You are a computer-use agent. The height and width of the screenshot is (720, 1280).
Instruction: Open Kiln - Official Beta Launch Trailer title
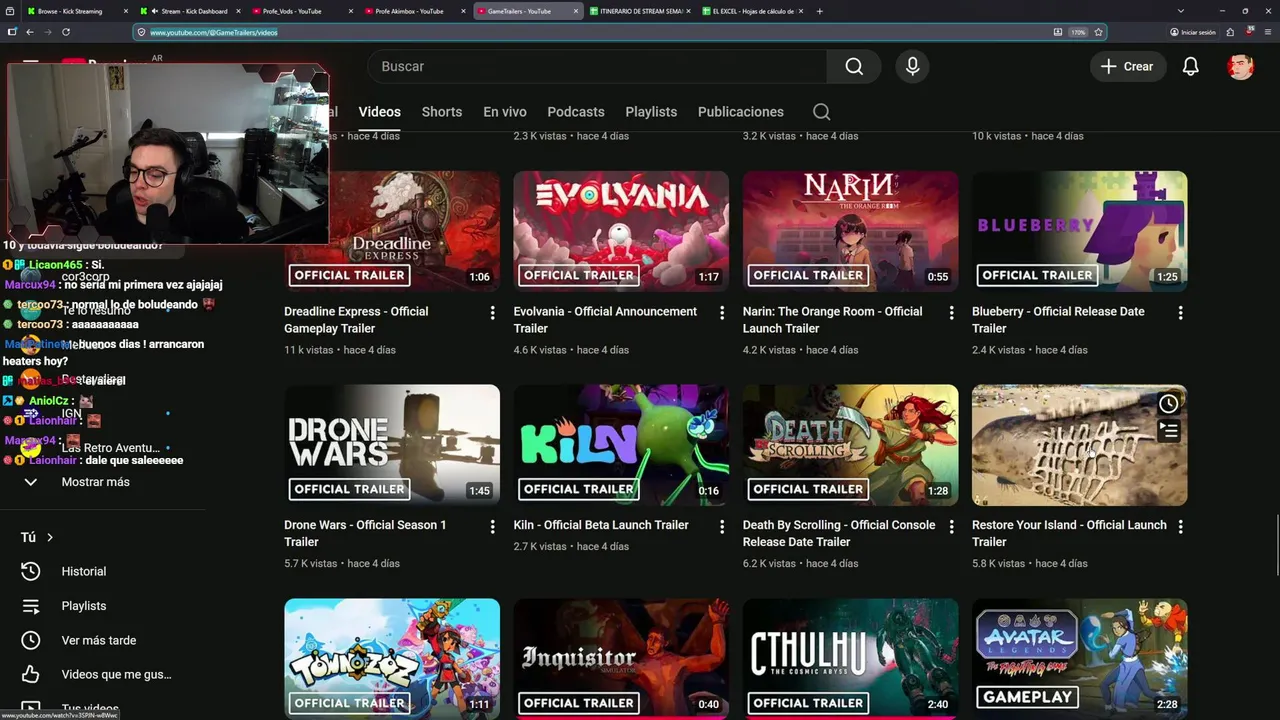tap(601, 525)
